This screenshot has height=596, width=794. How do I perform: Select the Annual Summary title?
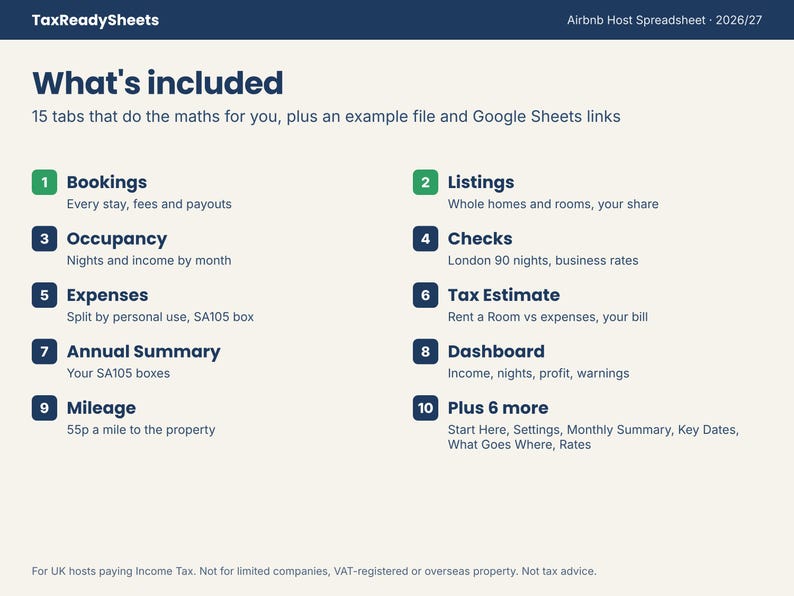click(144, 352)
